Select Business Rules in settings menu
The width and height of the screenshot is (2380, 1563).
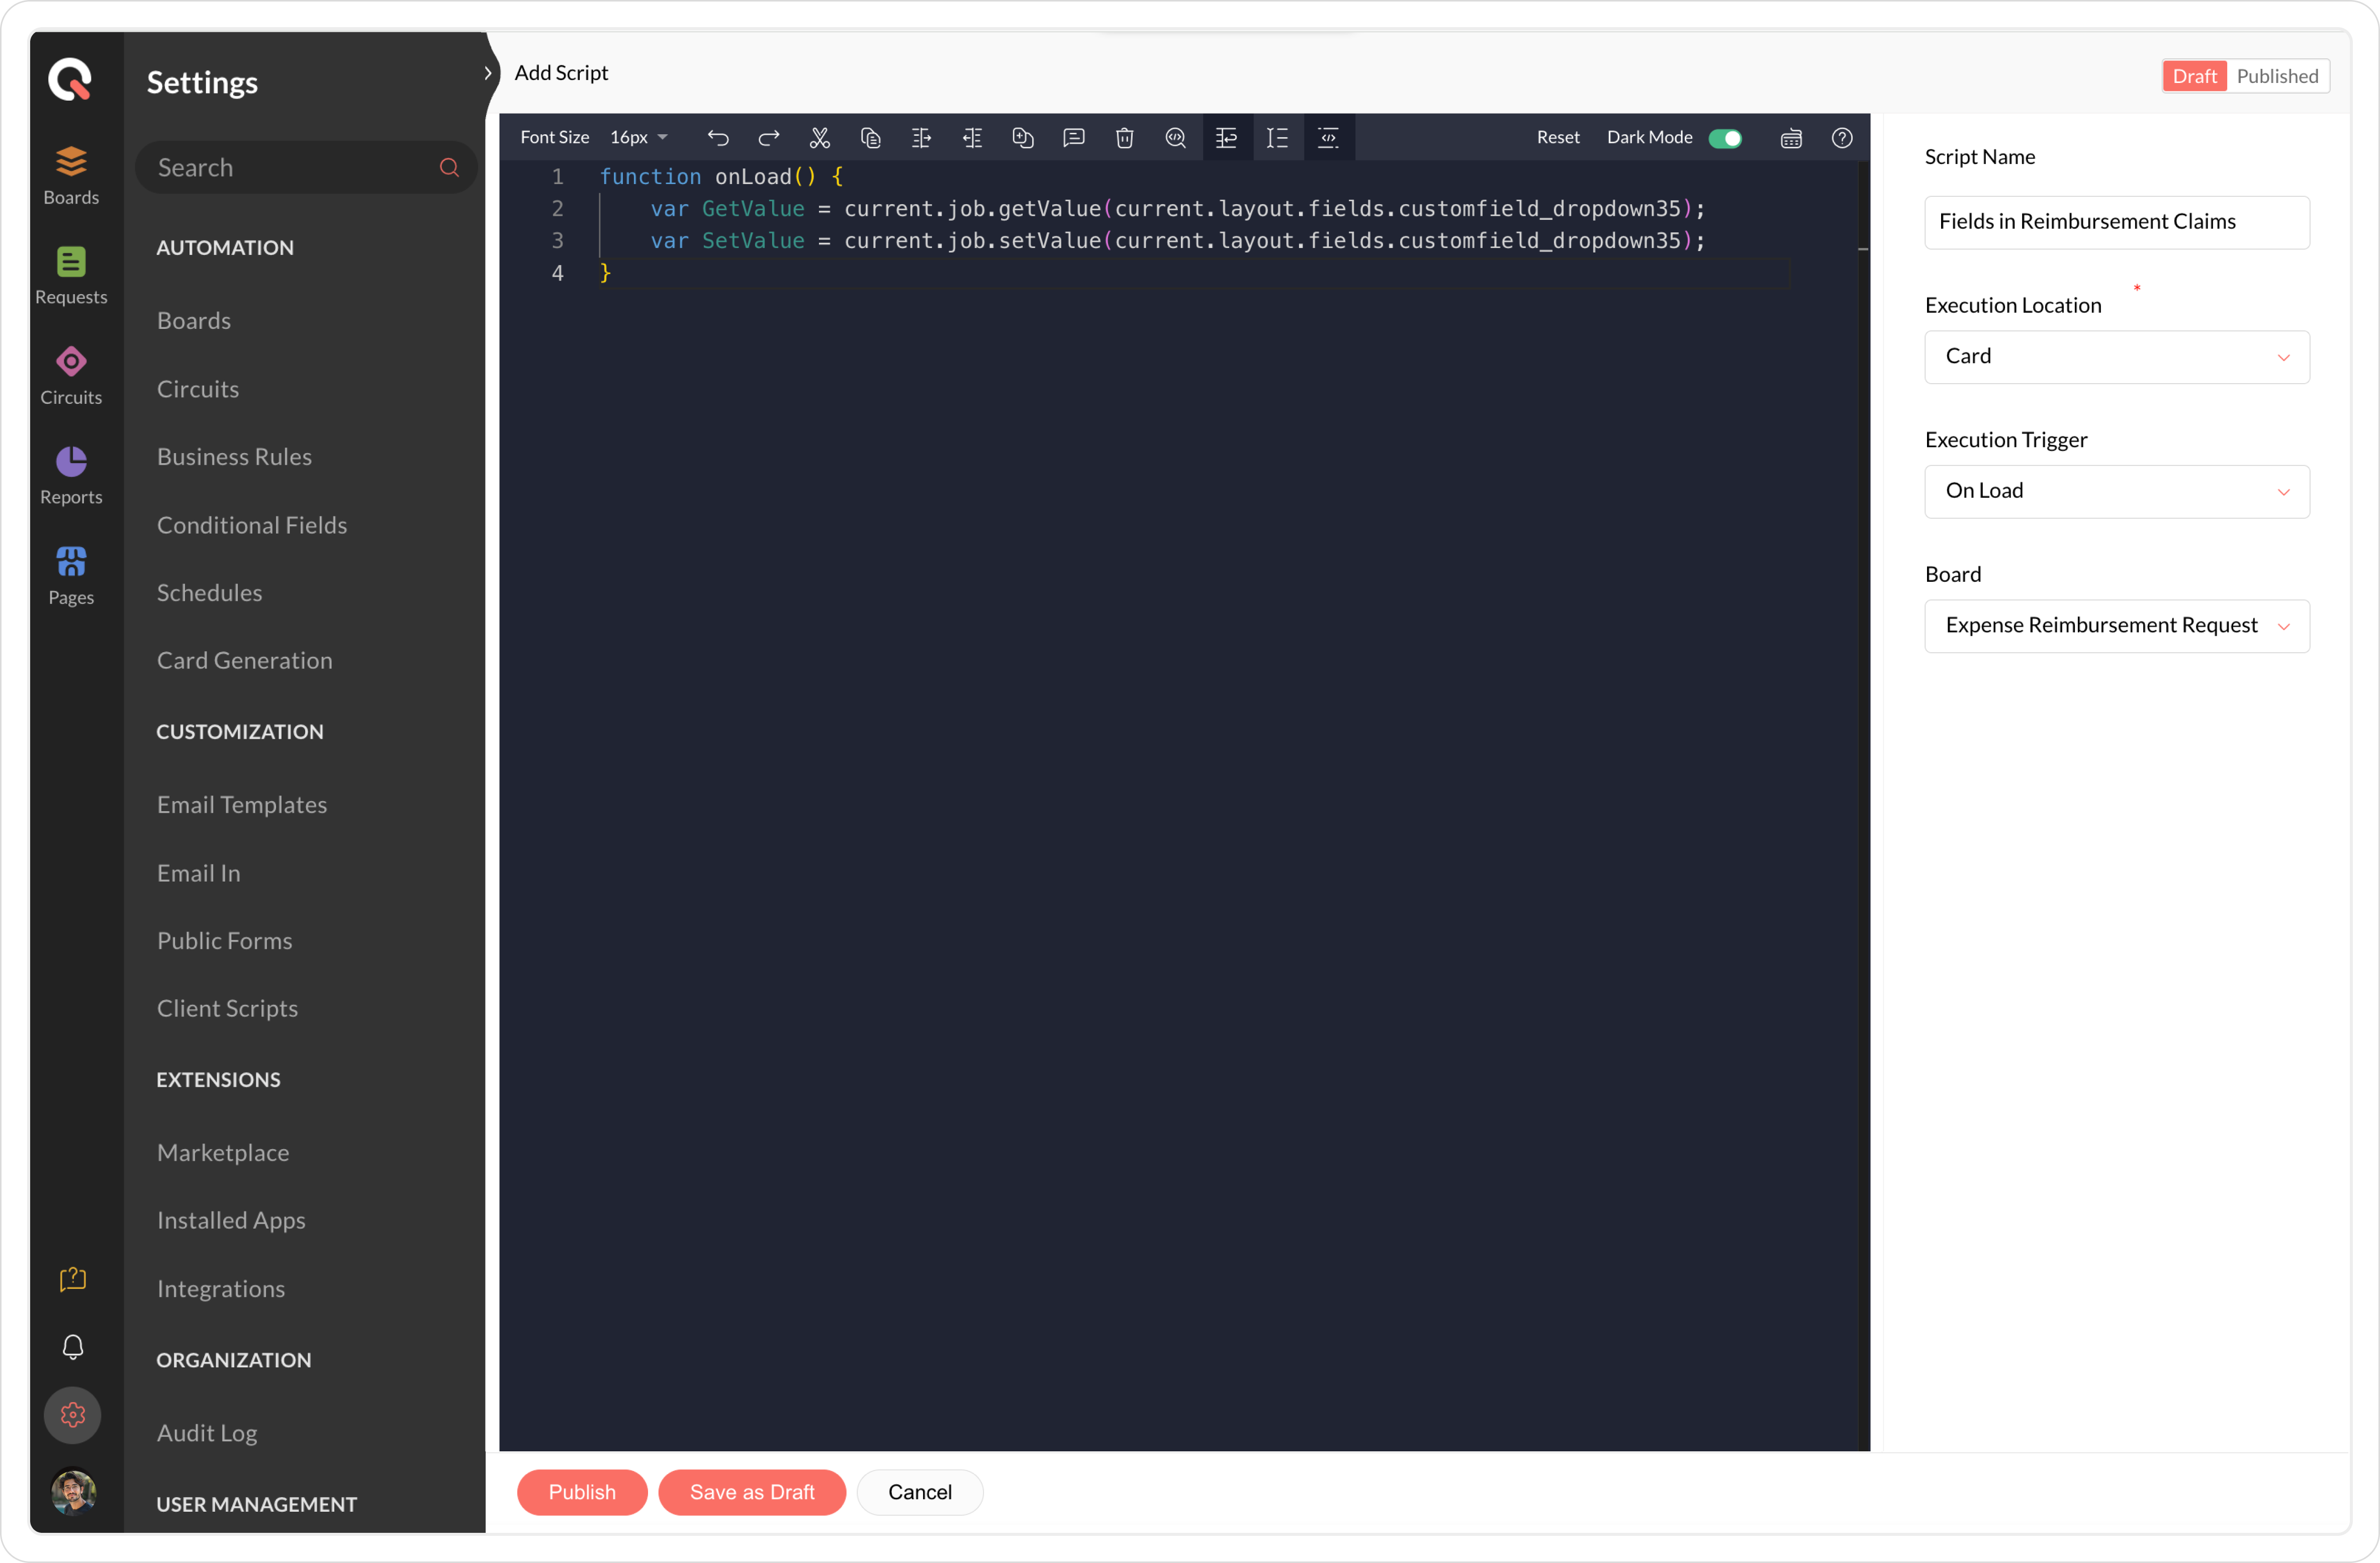[234, 456]
